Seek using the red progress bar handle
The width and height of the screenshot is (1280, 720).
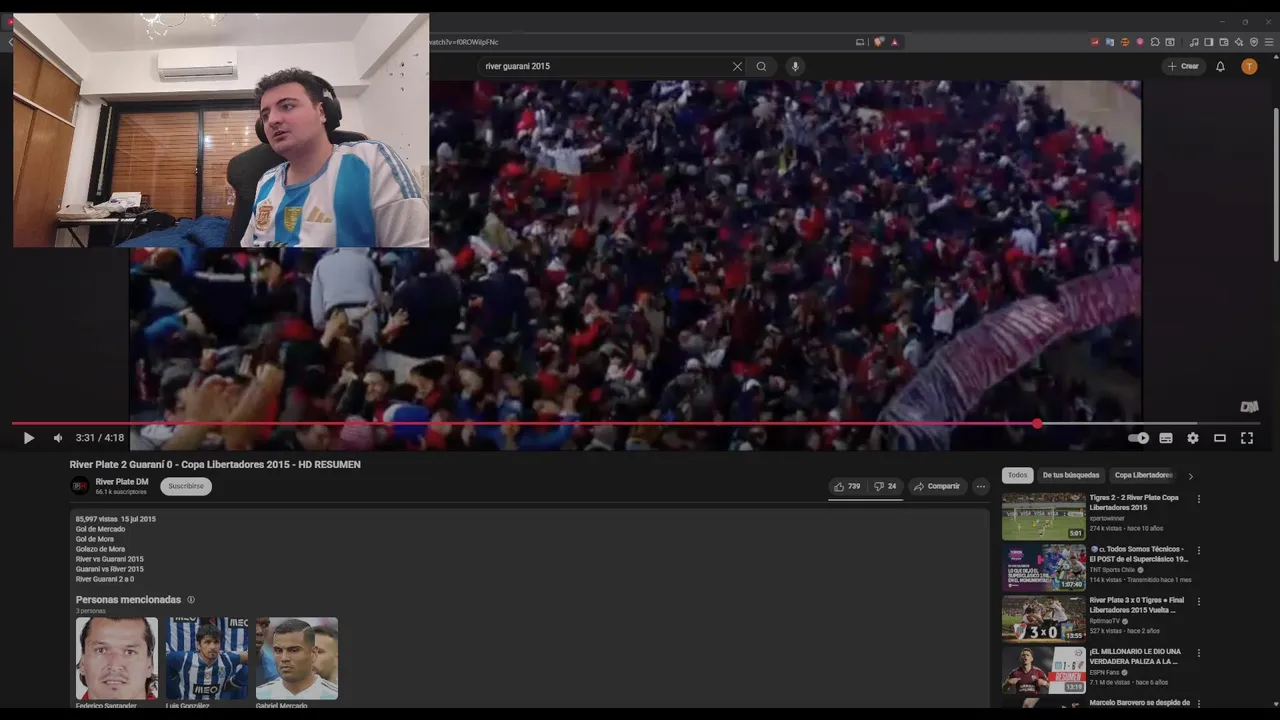pyautogui.click(x=1038, y=424)
